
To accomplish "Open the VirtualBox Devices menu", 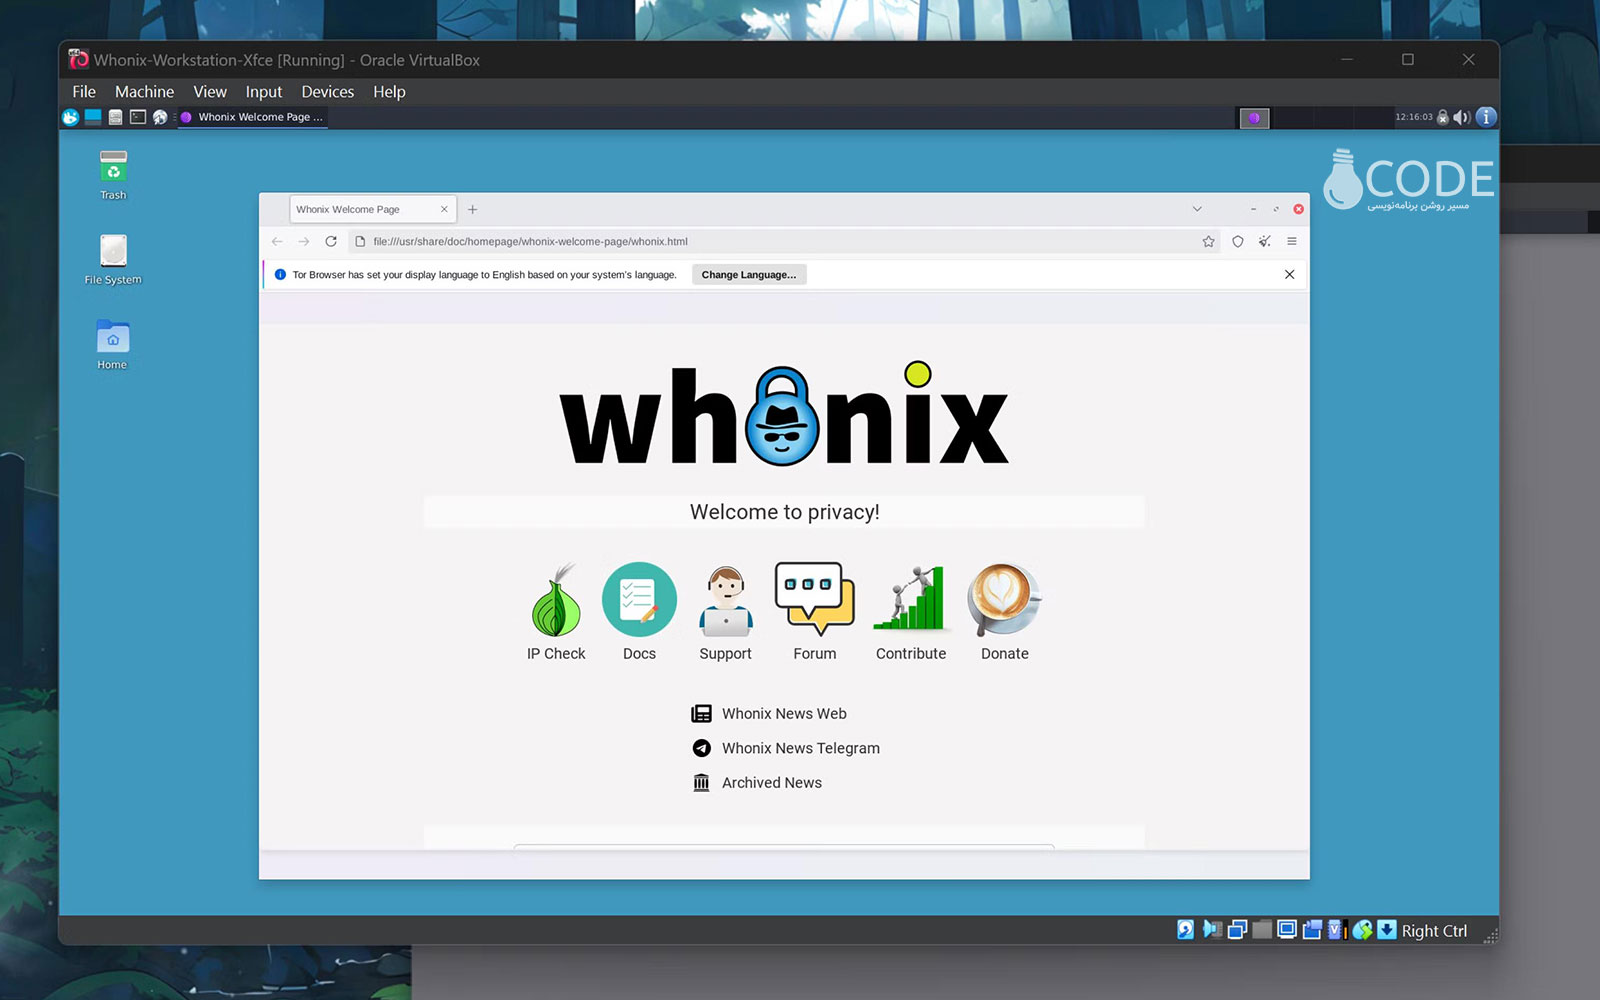I will 328,92.
